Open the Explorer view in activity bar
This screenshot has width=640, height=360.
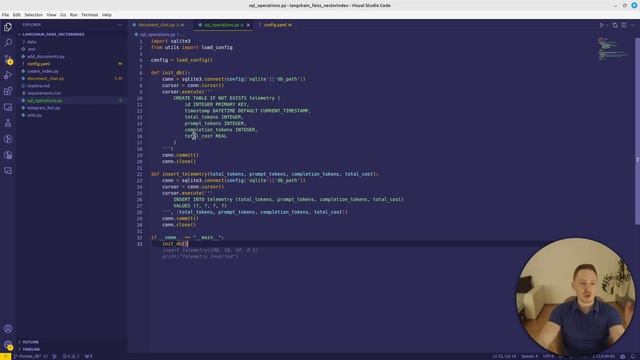(x=8, y=27)
